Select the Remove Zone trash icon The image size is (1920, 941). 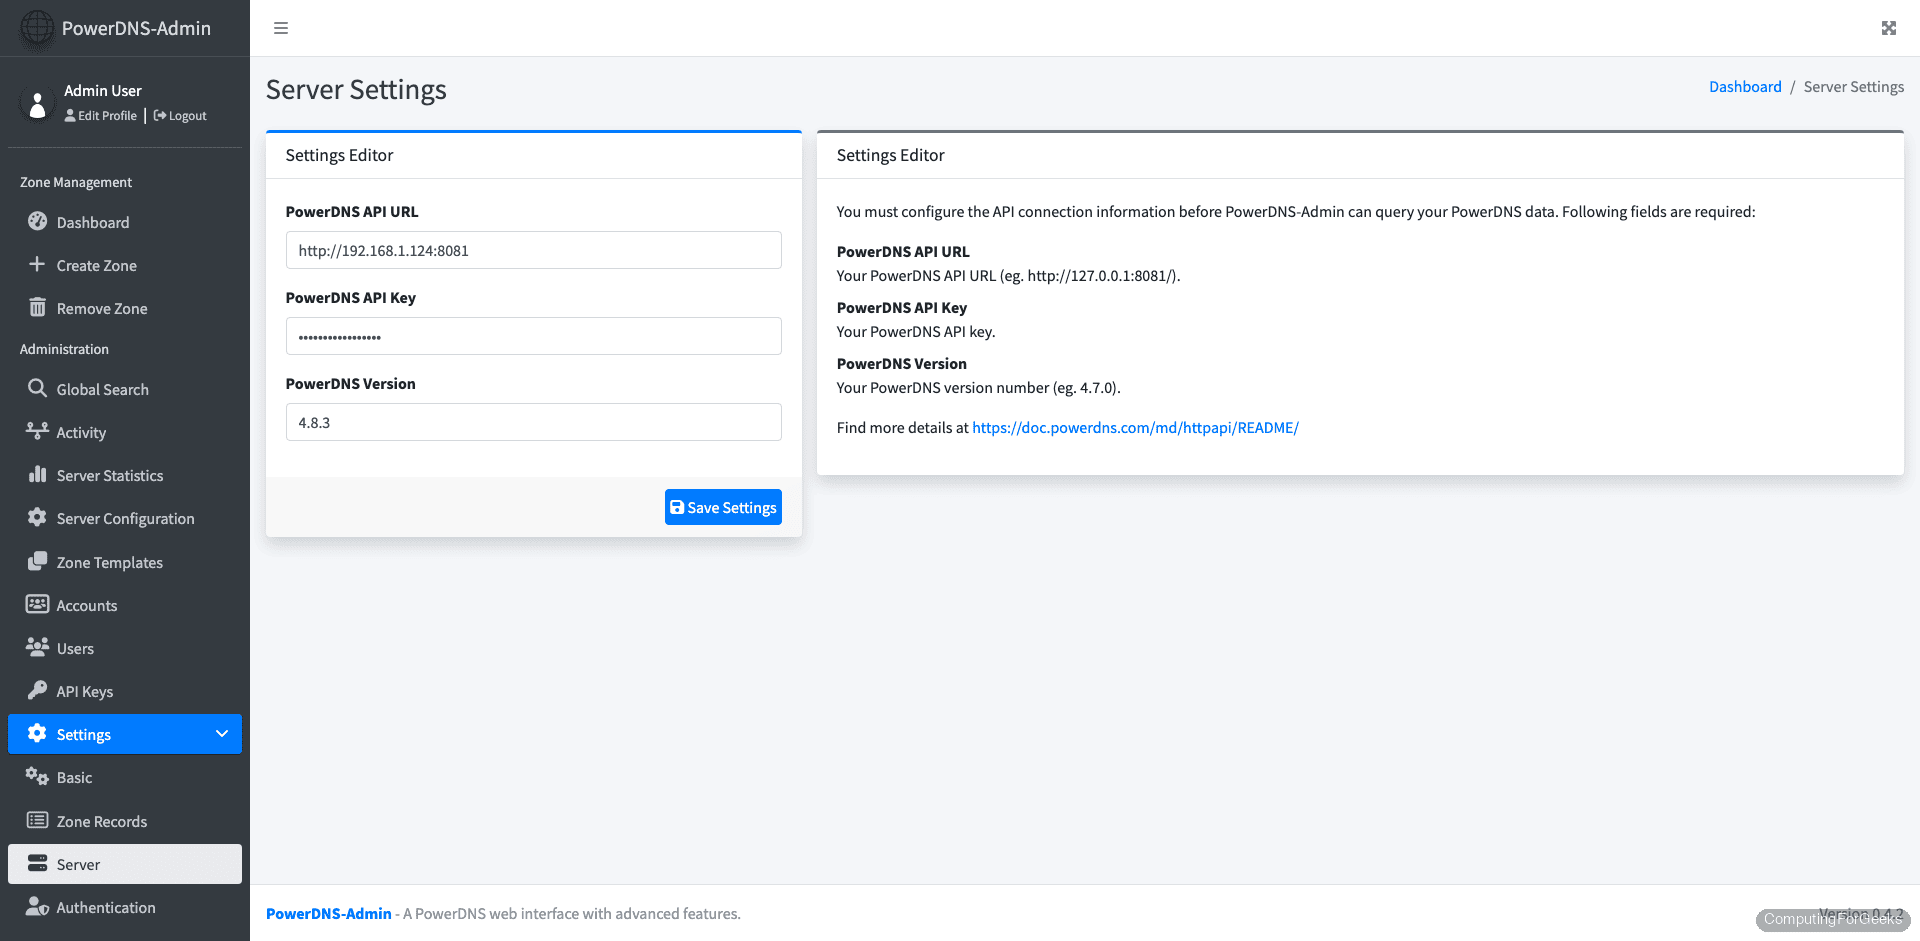[x=37, y=308]
